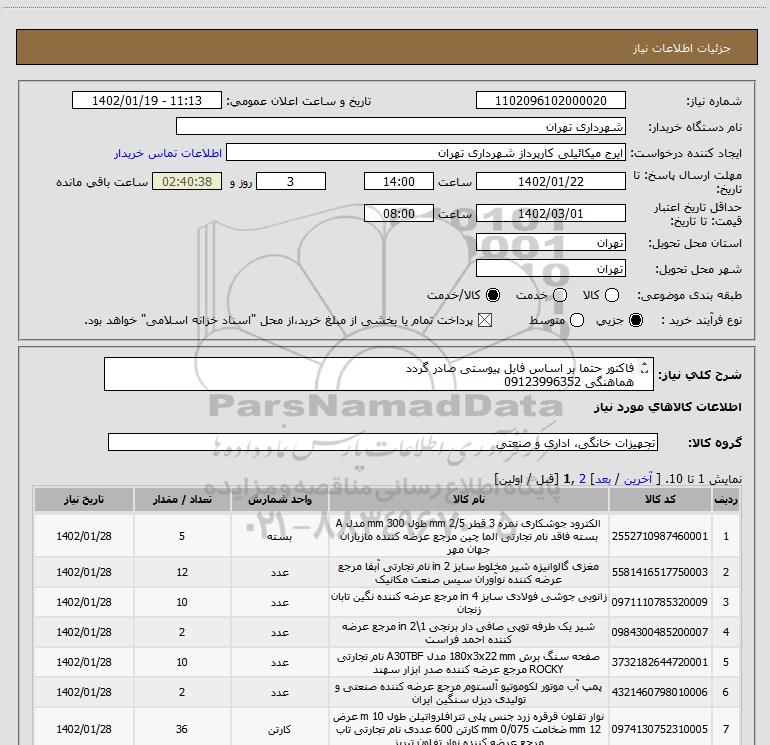Click the buyer organization field شهرداری تهران

click(x=401, y=126)
